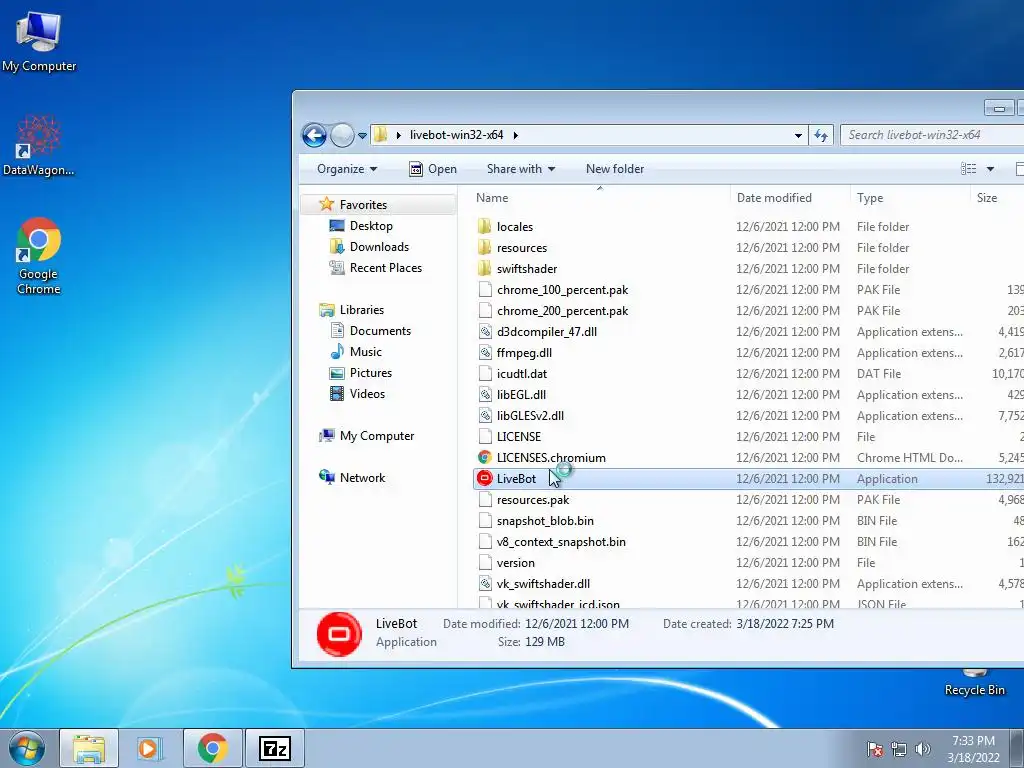Open Windows Explorer from the taskbar
The width and height of the screenshot is (1024, 768).
[x=89, y=748]
